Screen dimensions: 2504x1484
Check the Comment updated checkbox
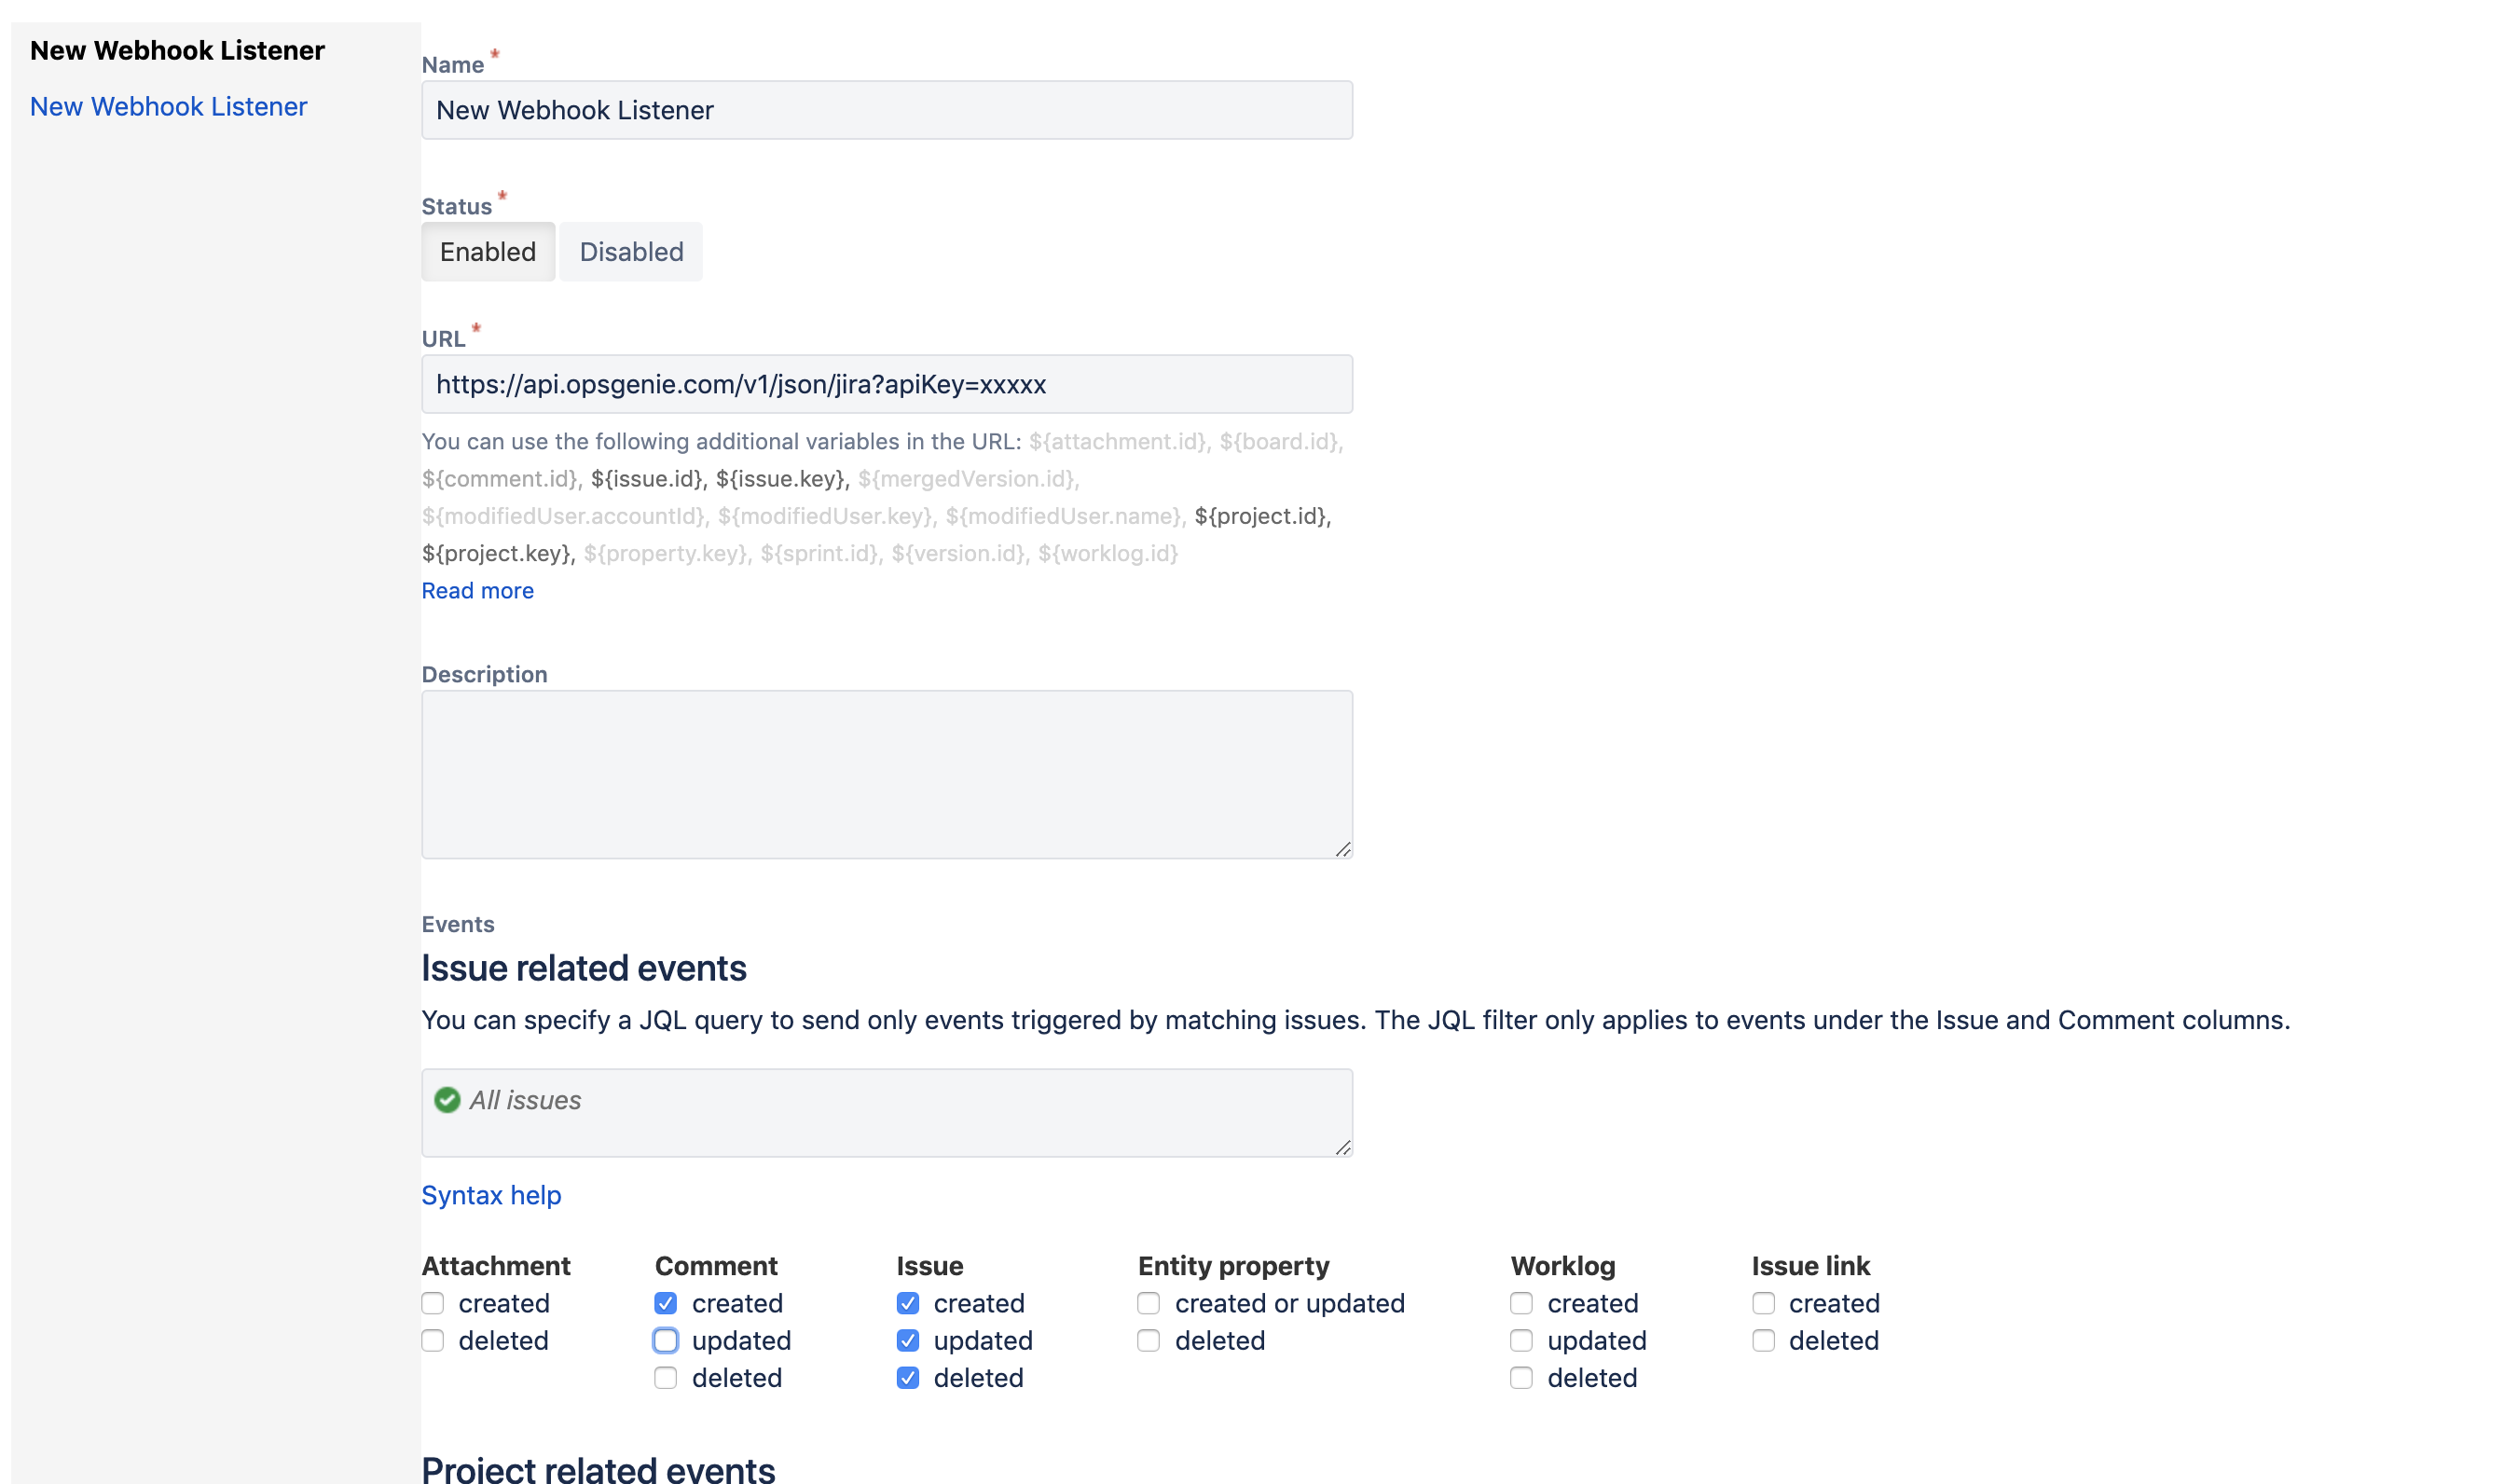coord(666,1340)
